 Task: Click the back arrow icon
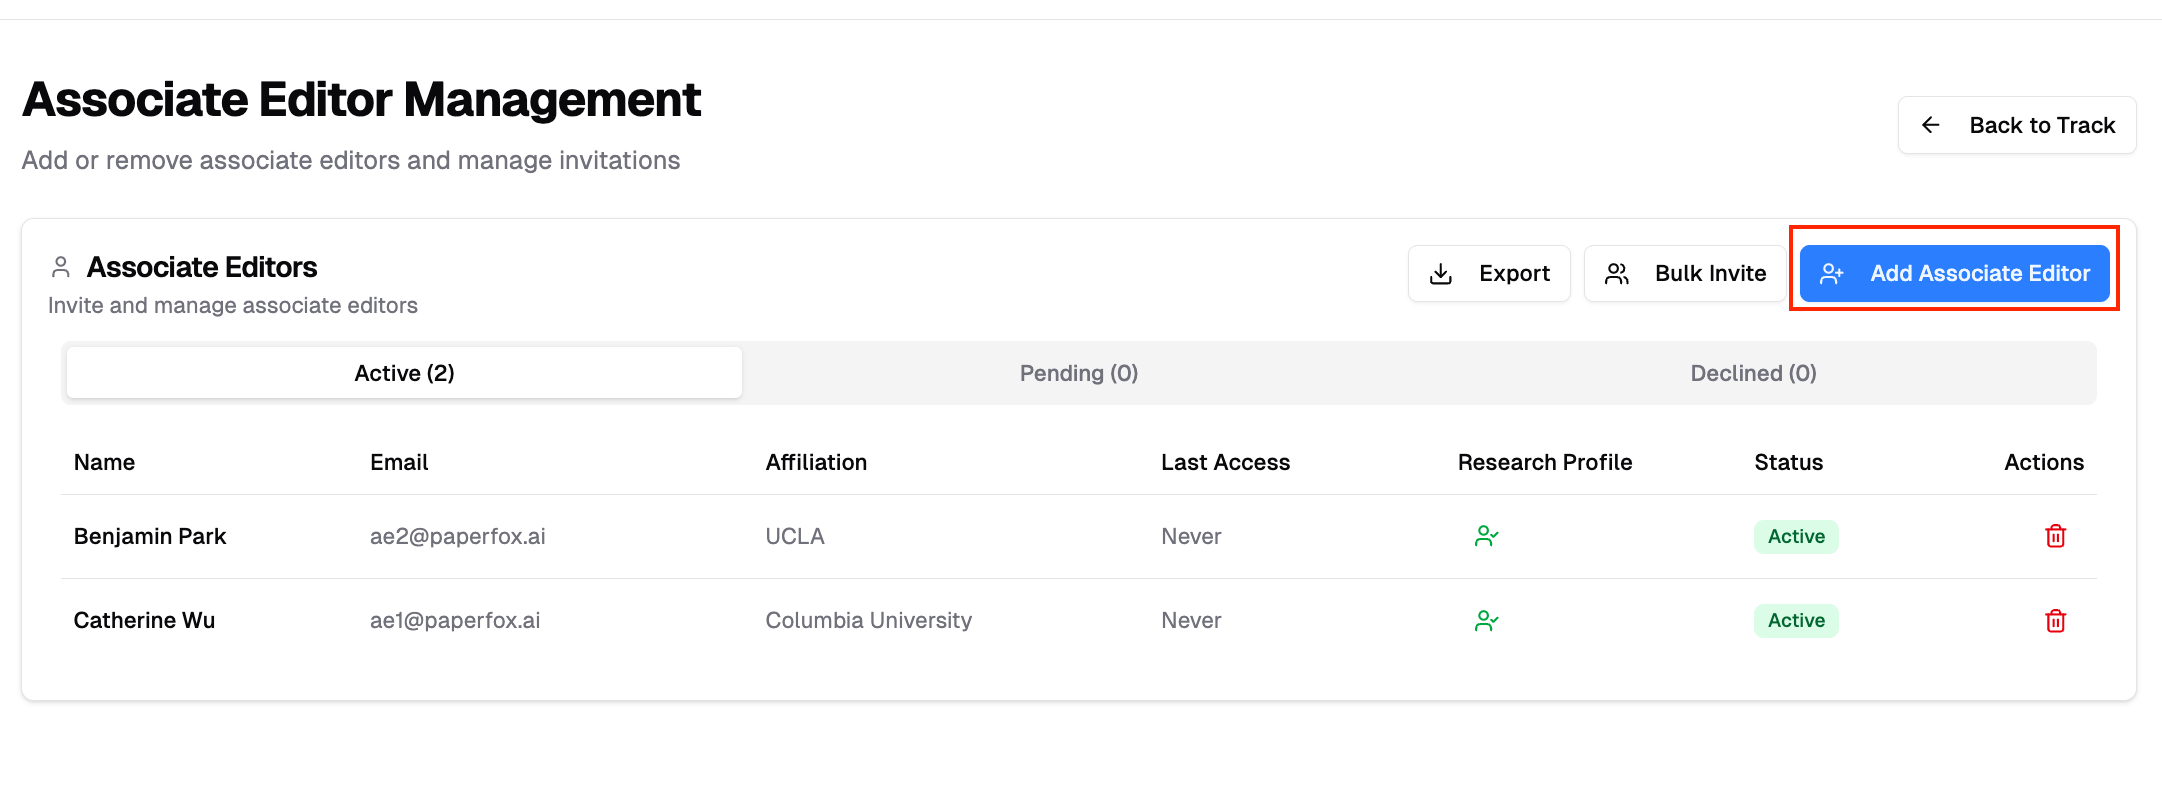click(x=1931, y=125)
